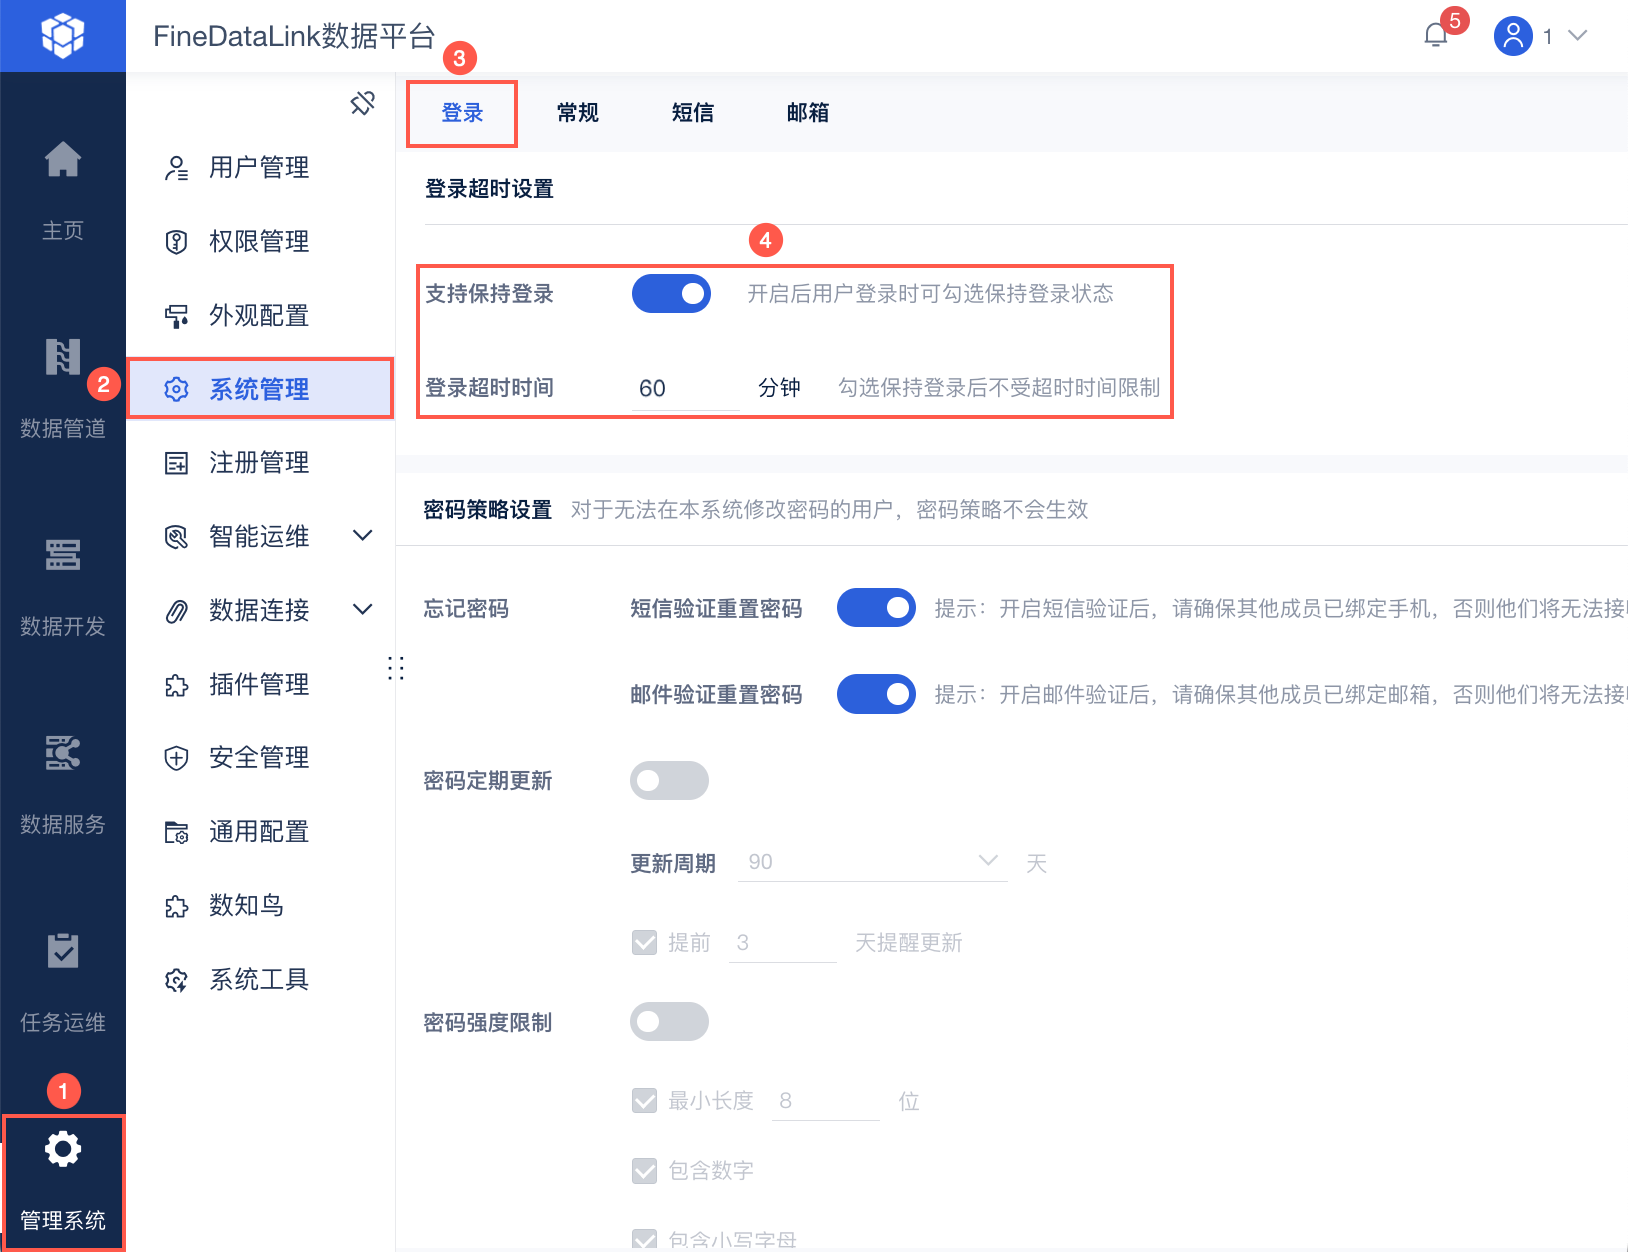Expand the 智能运维 submenu chevron
The width and height of the screenshot is (1628, 1252).
click(x=363, y=536)
